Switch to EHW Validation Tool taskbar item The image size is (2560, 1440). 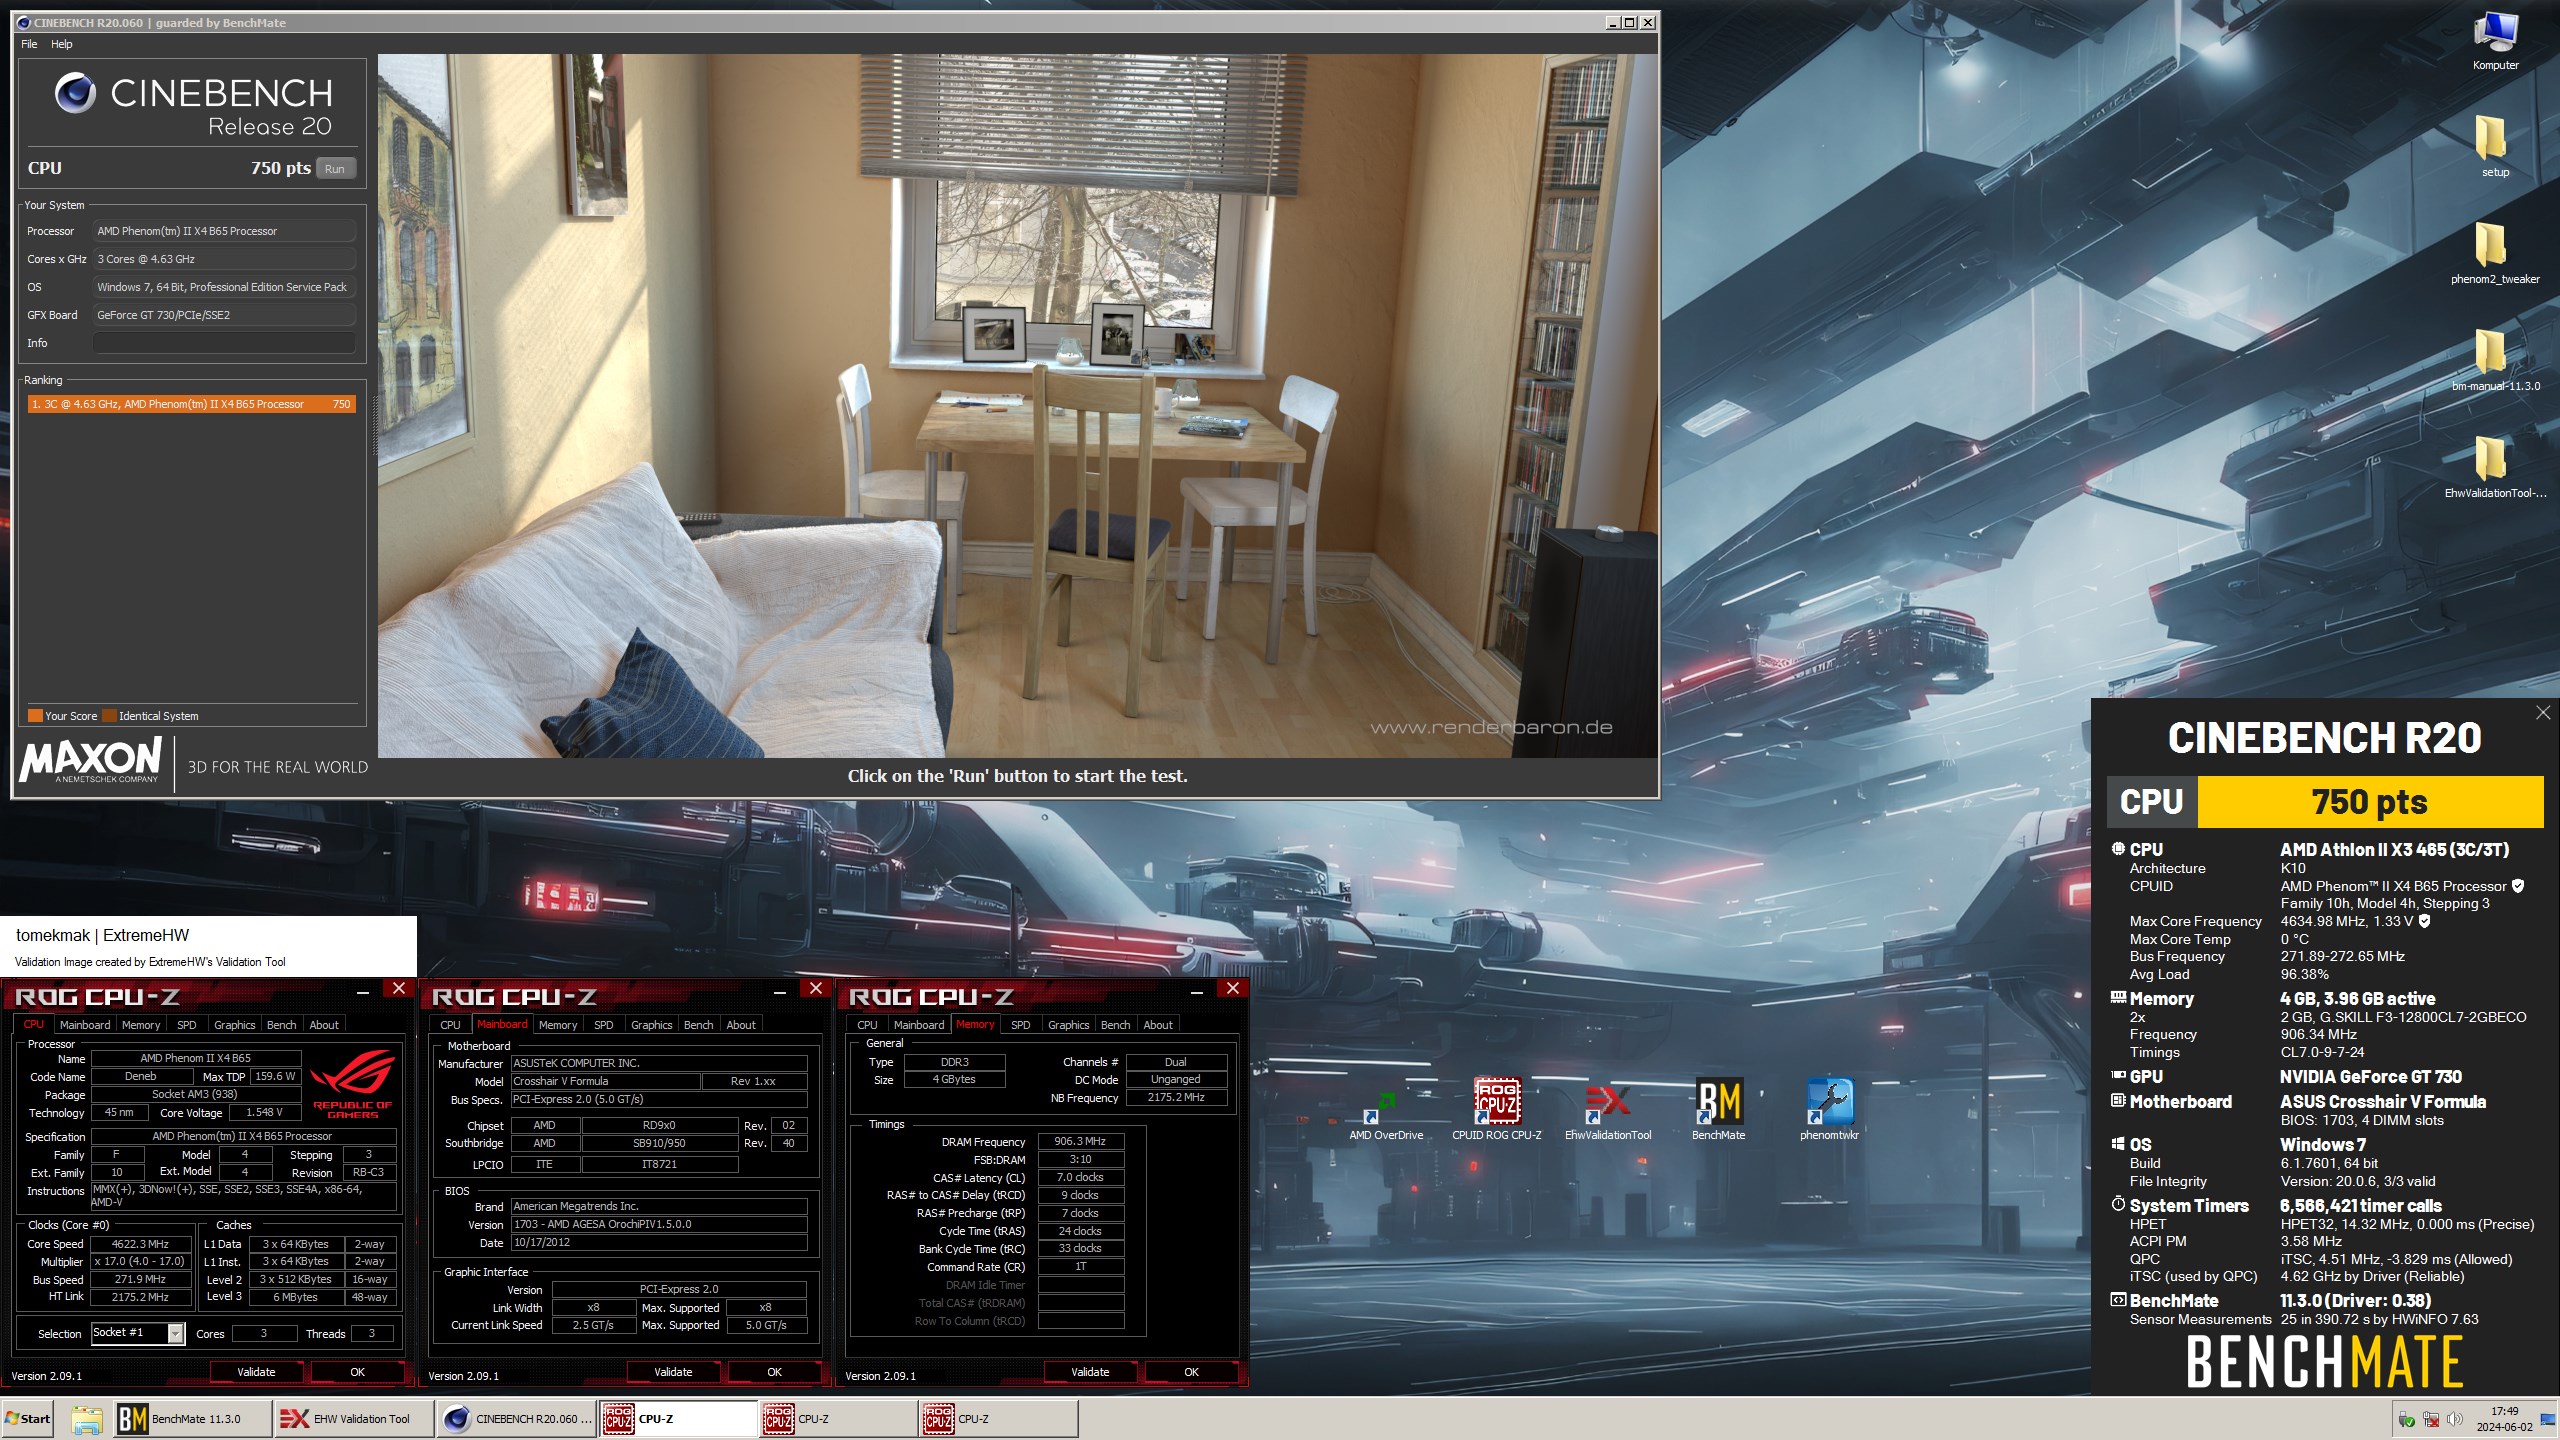point(354,1419)
